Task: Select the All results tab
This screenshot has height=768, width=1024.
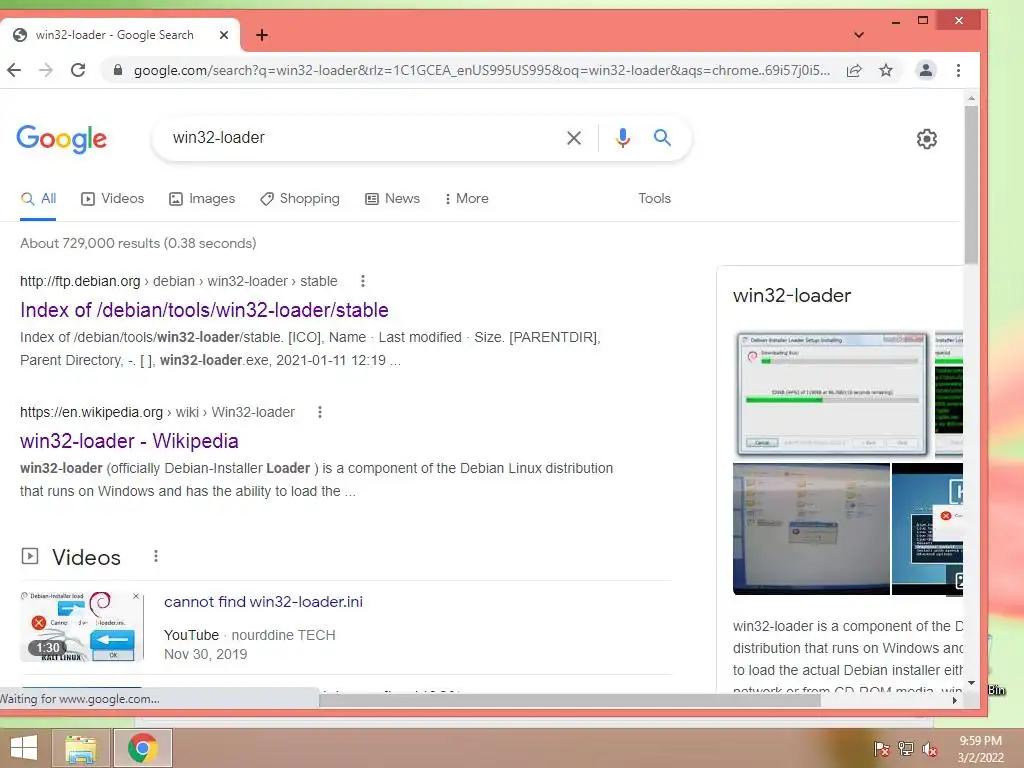Action: coord(39,199)
